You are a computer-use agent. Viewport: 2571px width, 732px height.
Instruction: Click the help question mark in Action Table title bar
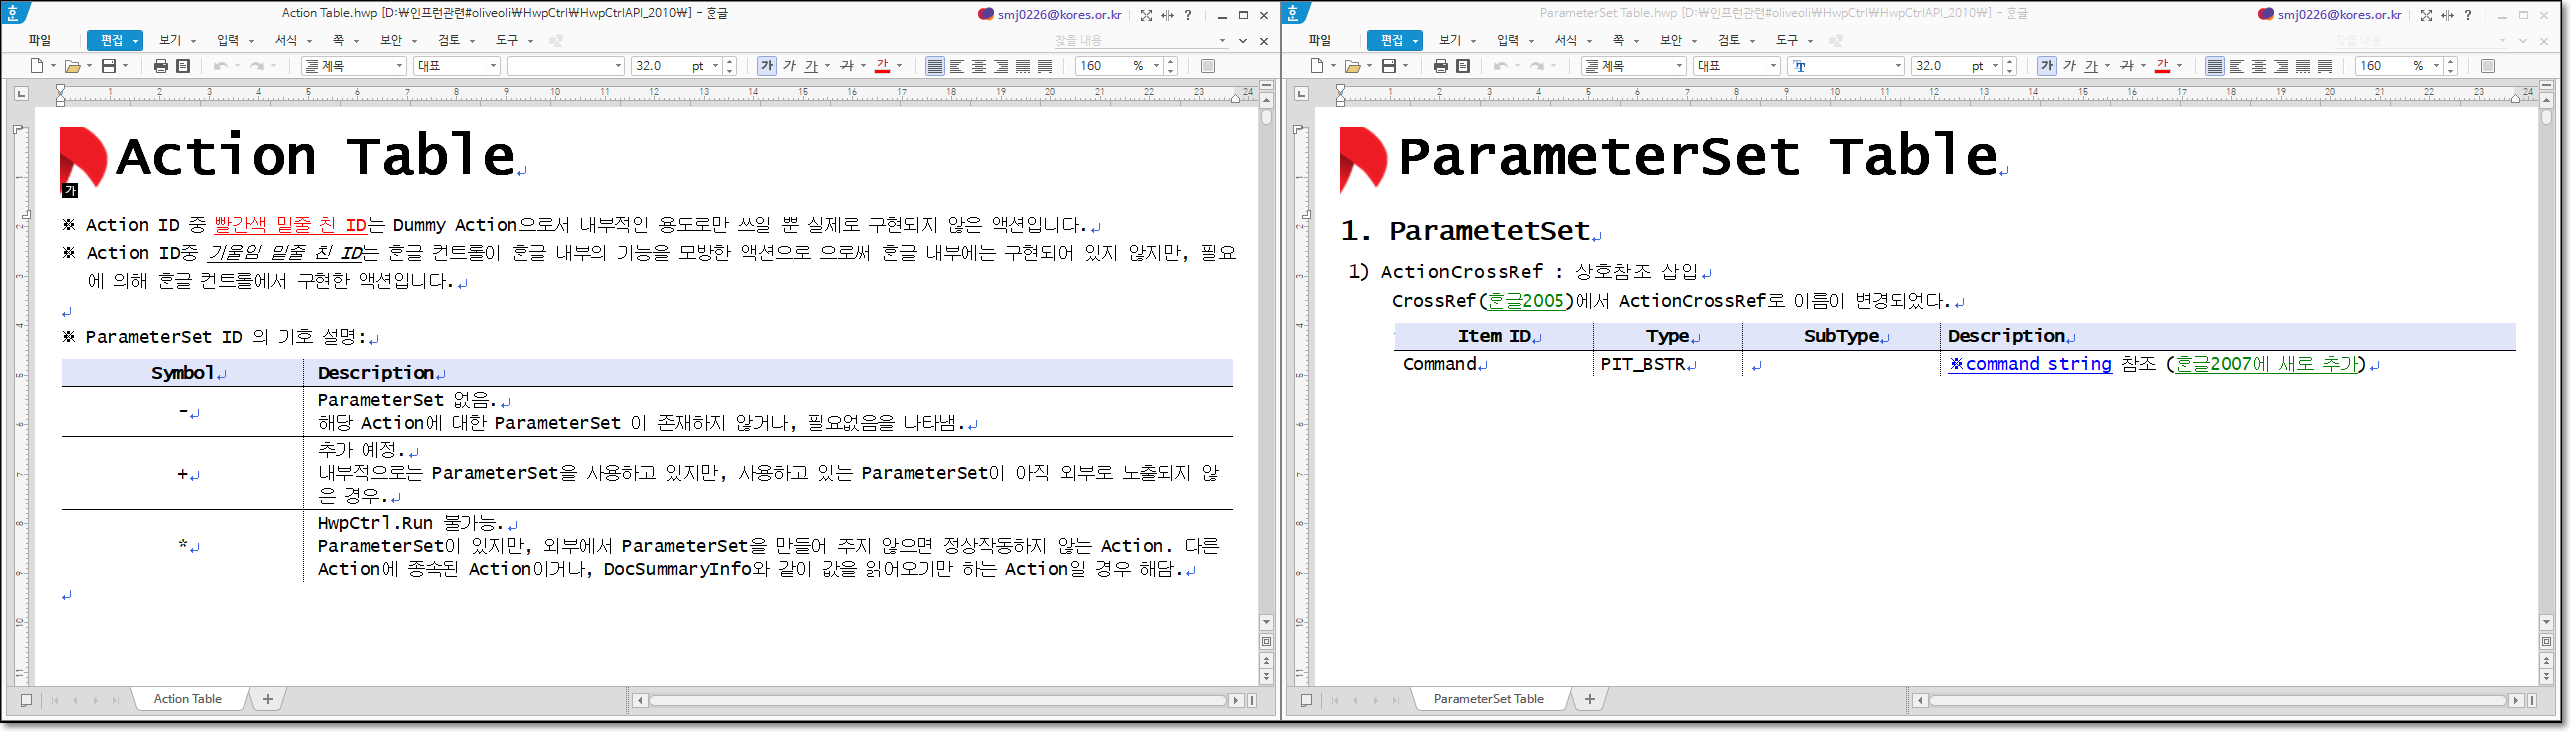pos(1188,15)
